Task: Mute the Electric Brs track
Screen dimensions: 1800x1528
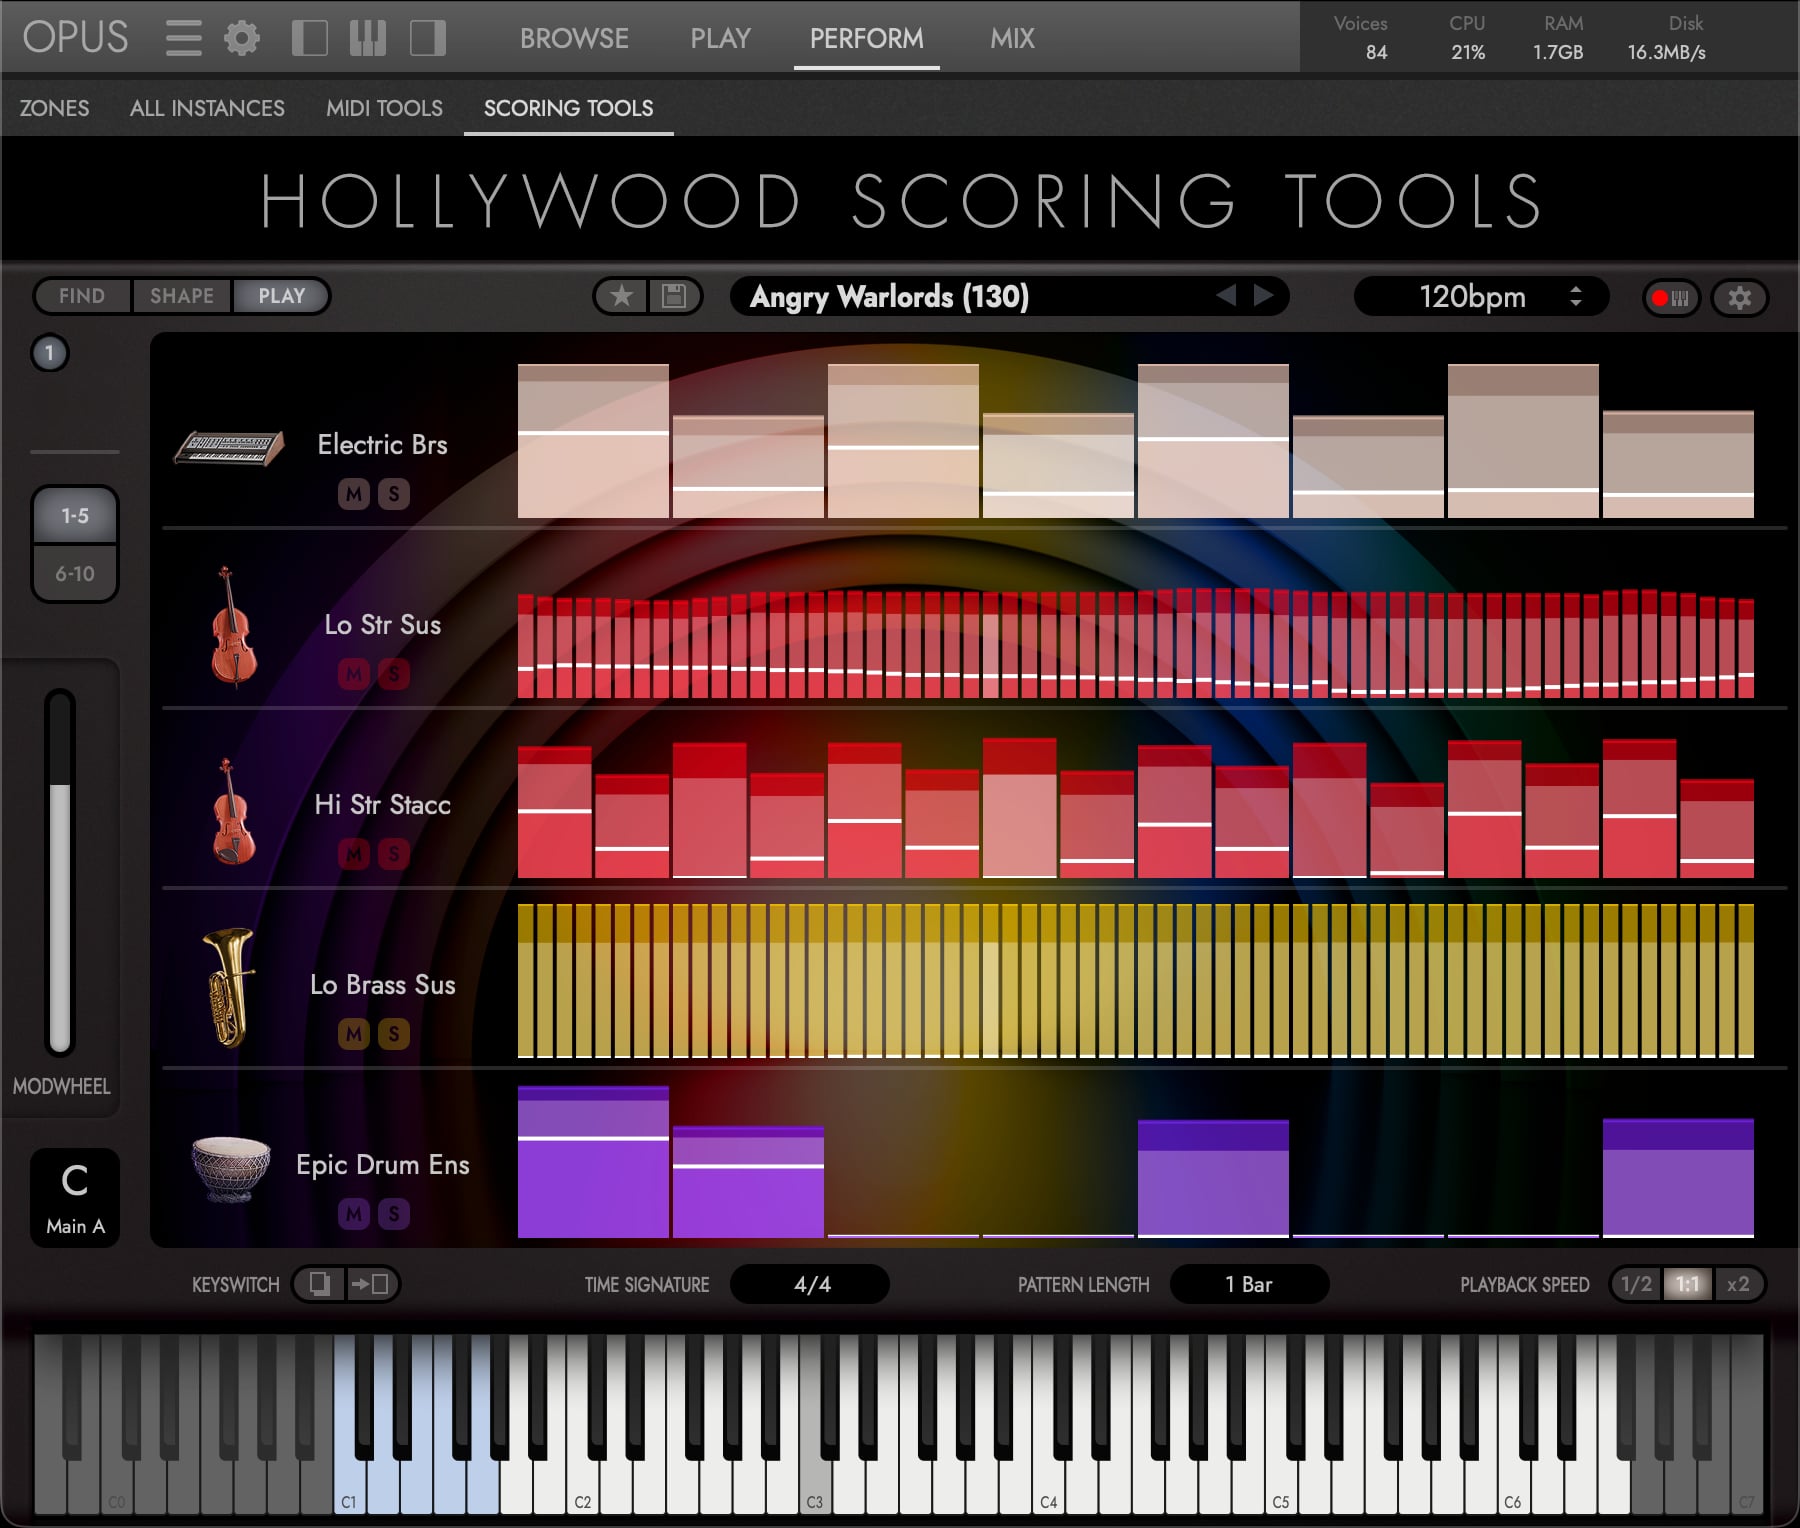Action: [354, 494]
